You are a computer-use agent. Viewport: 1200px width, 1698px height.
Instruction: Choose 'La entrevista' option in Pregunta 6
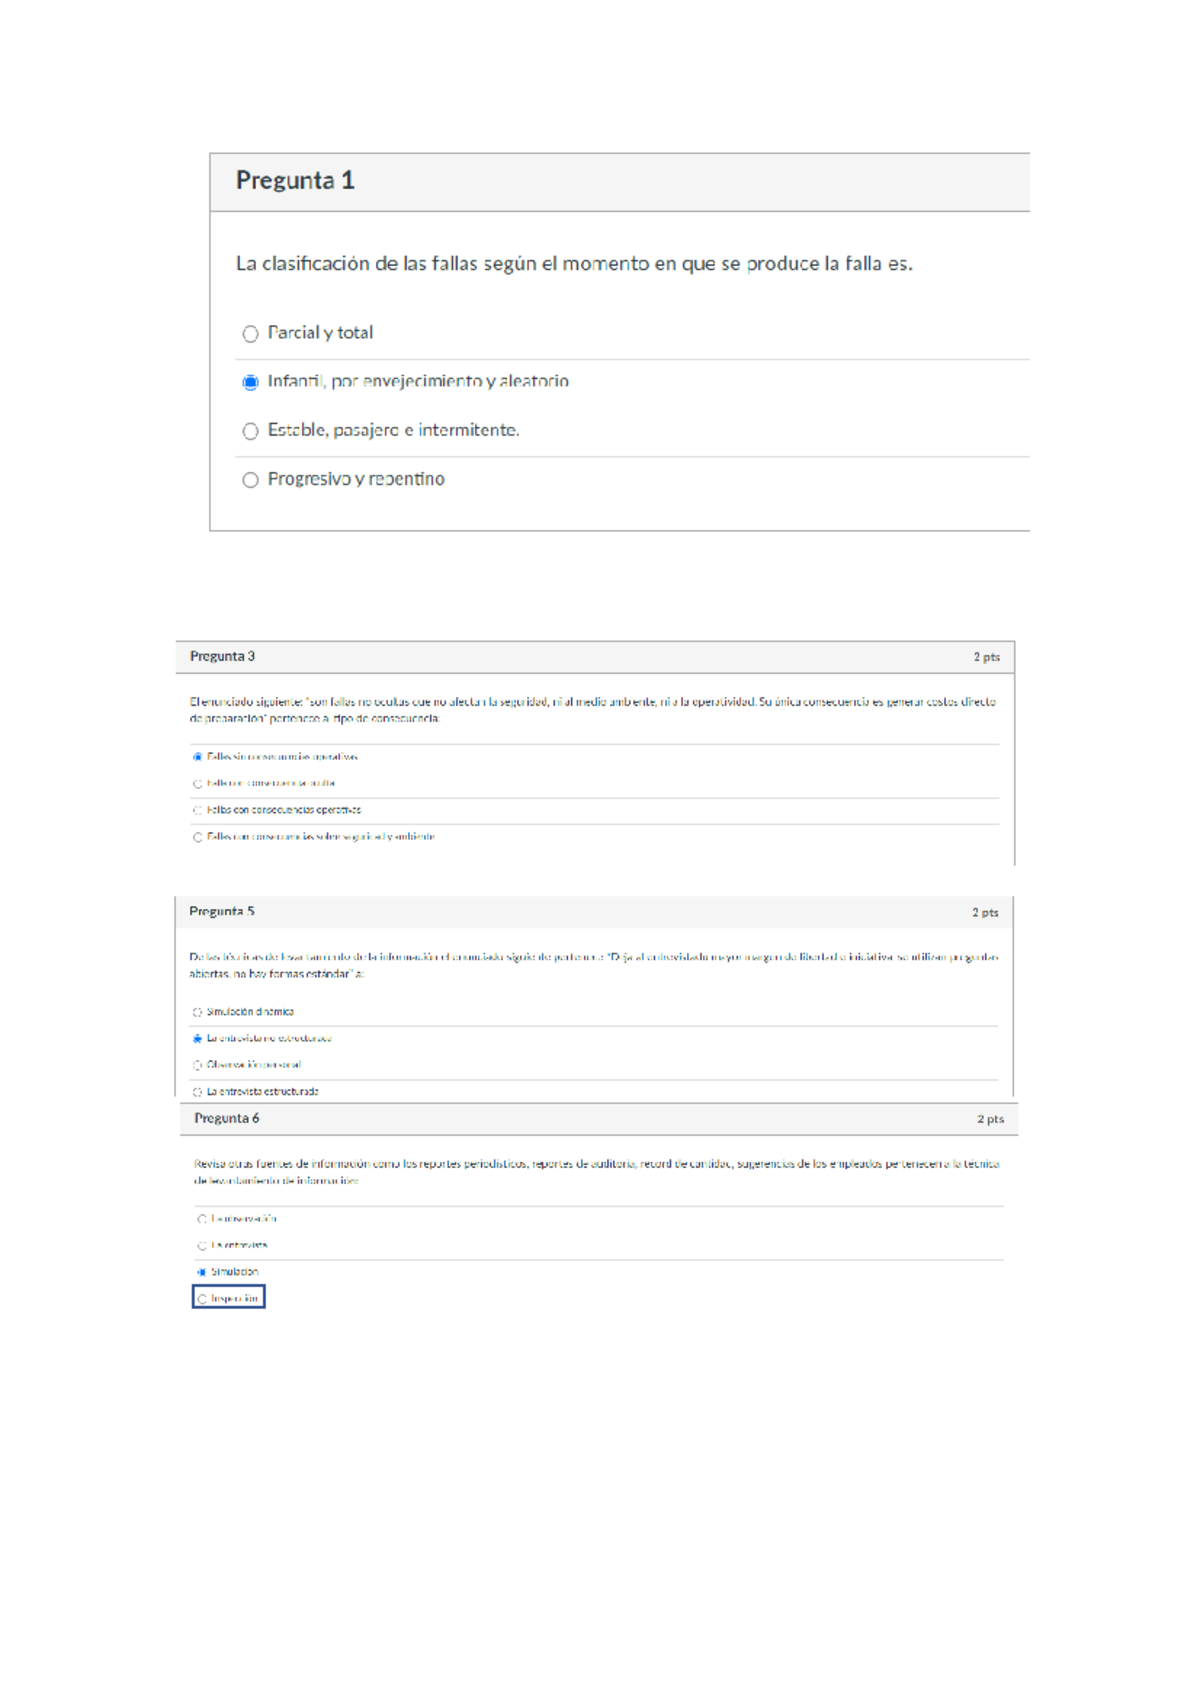pos(202,1246)
